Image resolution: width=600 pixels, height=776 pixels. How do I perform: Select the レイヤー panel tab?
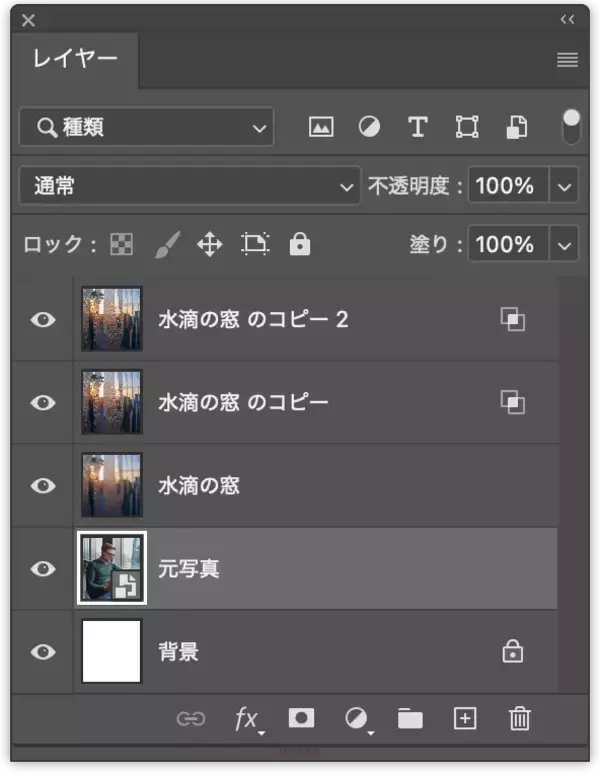click(x=75, y=59)
